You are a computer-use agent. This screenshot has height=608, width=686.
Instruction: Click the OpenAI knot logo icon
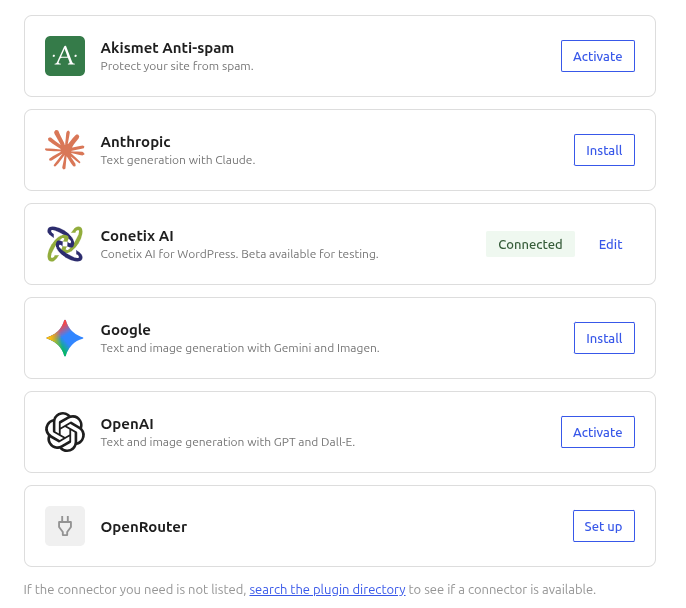click(65, 432)
